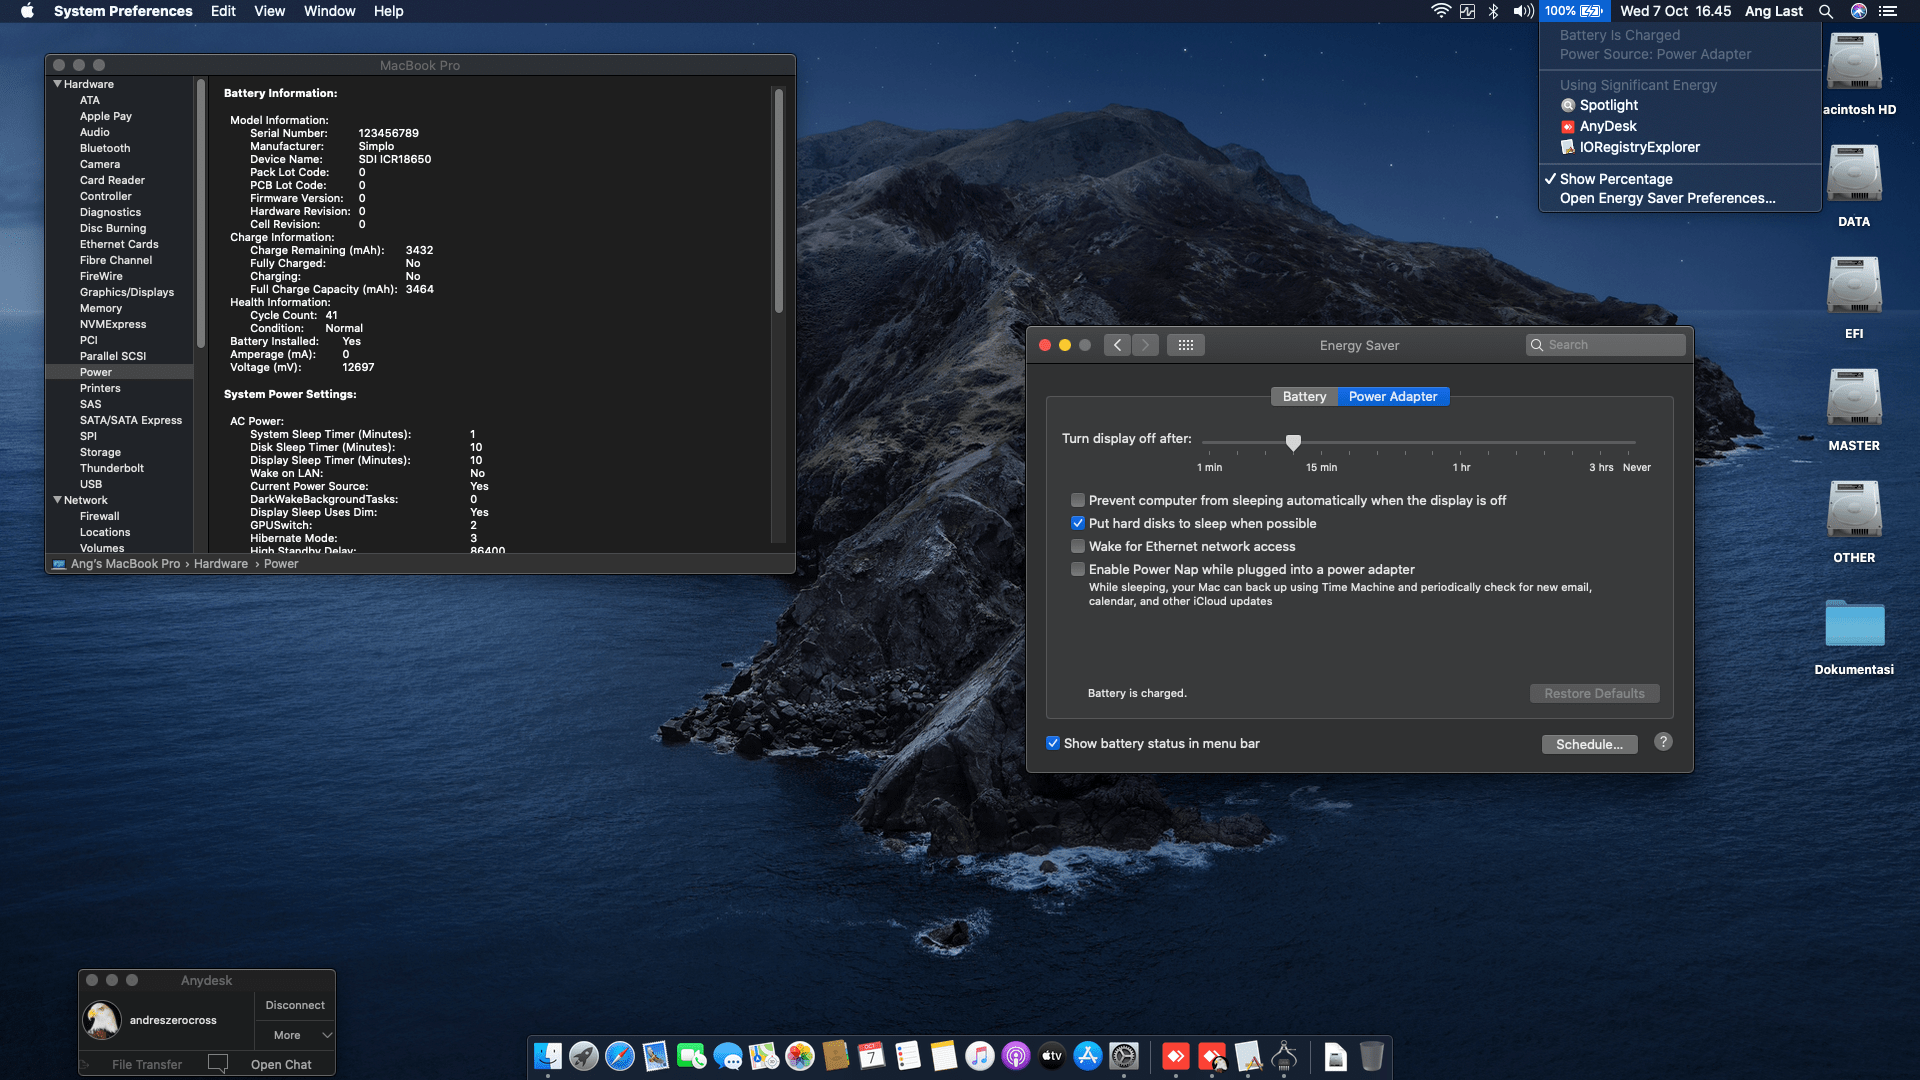Select Open Energy Saver Preferences menu item

coord(1667,198)
